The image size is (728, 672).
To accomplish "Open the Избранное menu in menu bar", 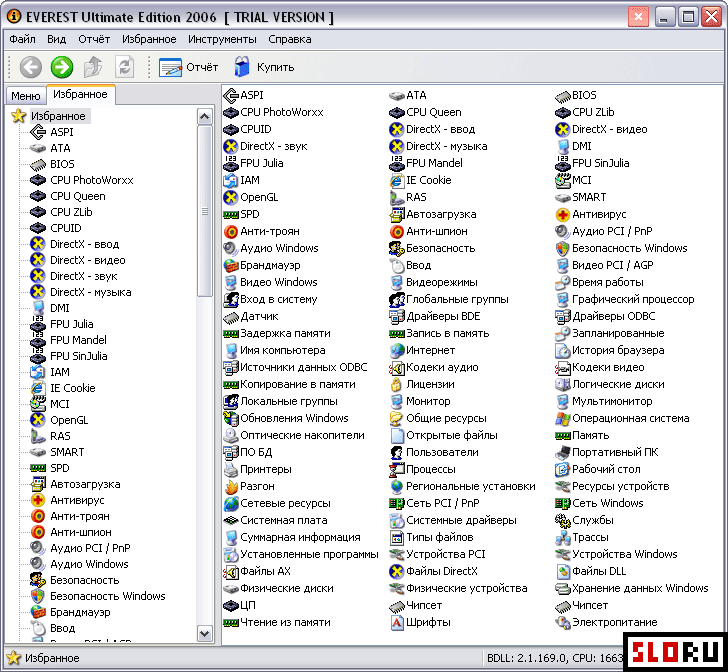I will (149, 39).
